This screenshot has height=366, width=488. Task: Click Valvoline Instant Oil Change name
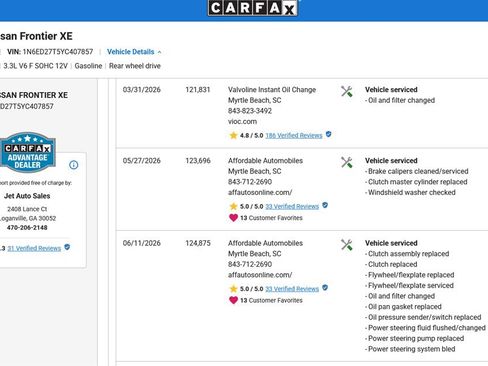272,90
